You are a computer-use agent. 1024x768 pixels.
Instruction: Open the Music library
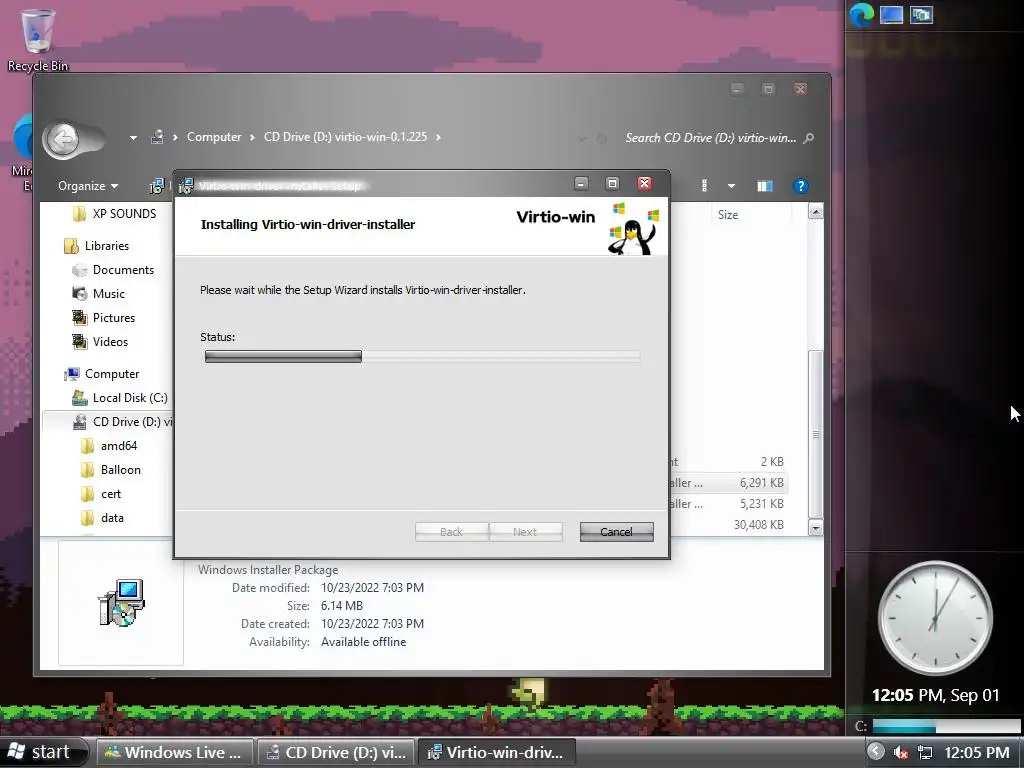[x=98, y=294]
